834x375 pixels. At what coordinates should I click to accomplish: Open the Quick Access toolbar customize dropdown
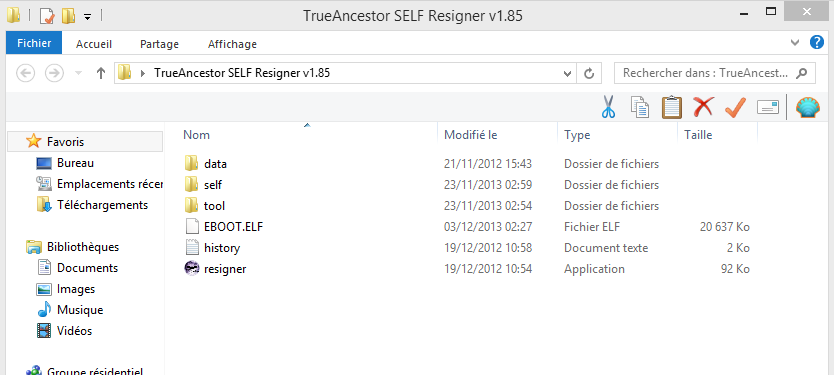click(x=87, y=17)
